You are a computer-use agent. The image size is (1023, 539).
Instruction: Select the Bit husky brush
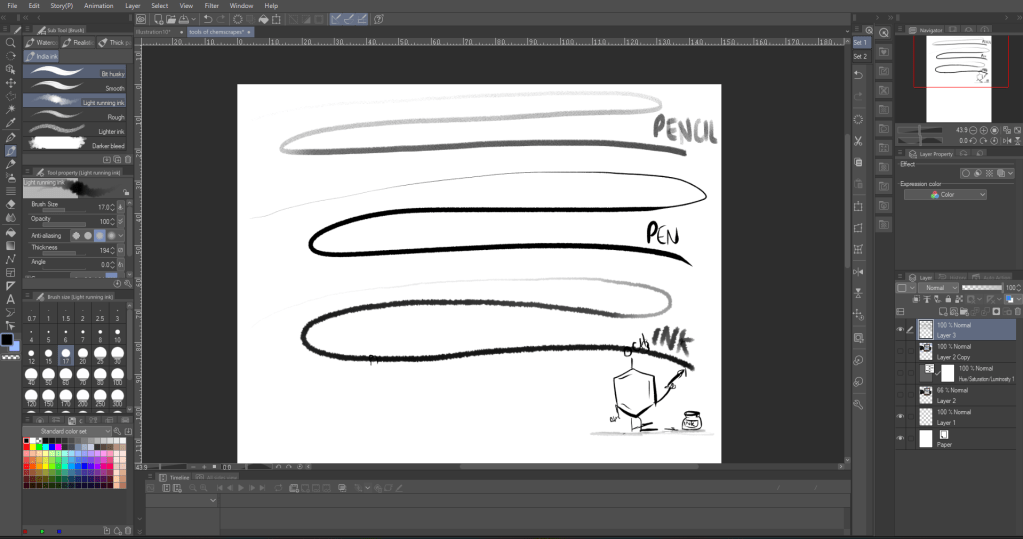pos(75,72)
